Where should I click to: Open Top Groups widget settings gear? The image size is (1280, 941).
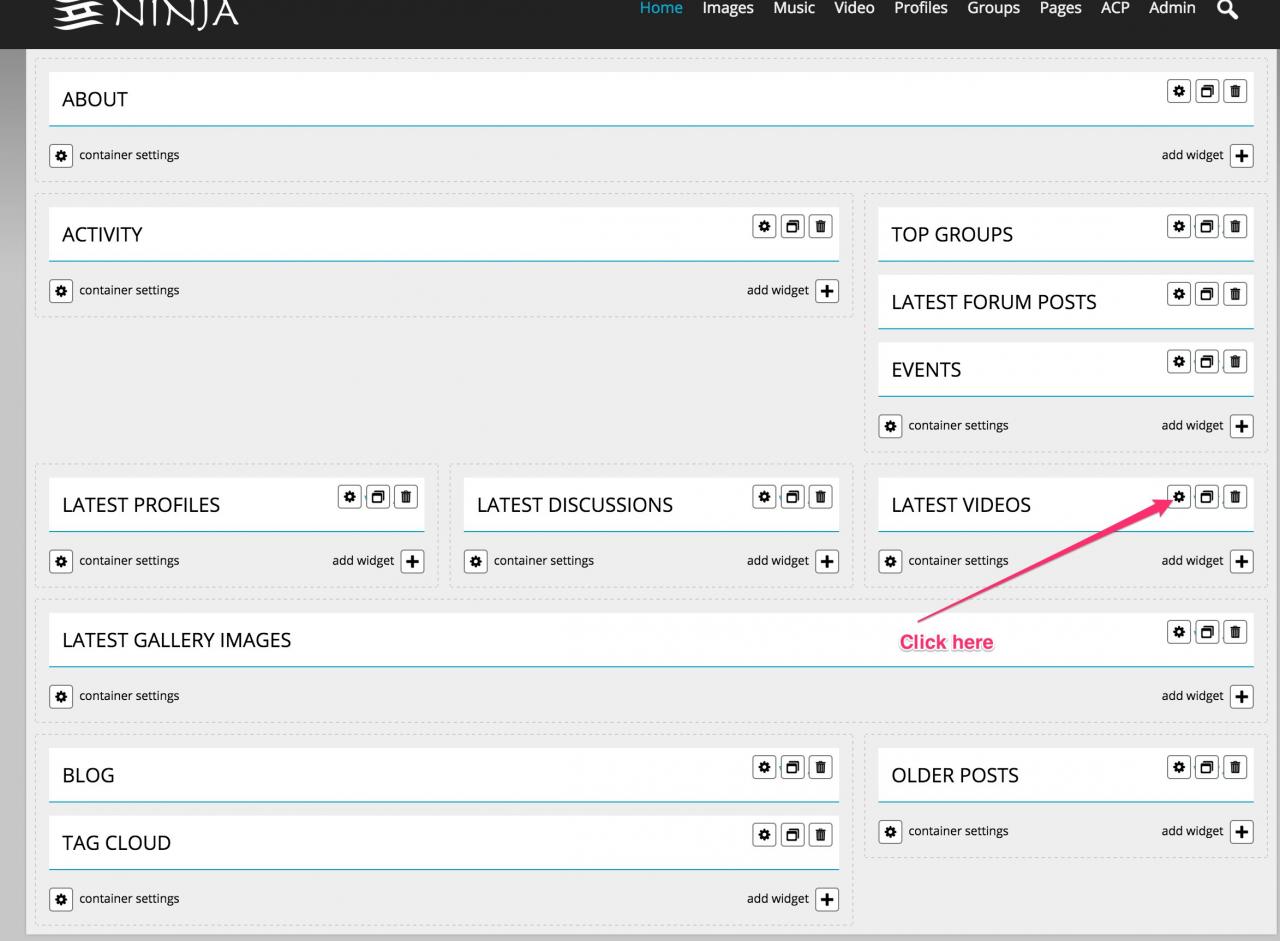click(1180, 226)
